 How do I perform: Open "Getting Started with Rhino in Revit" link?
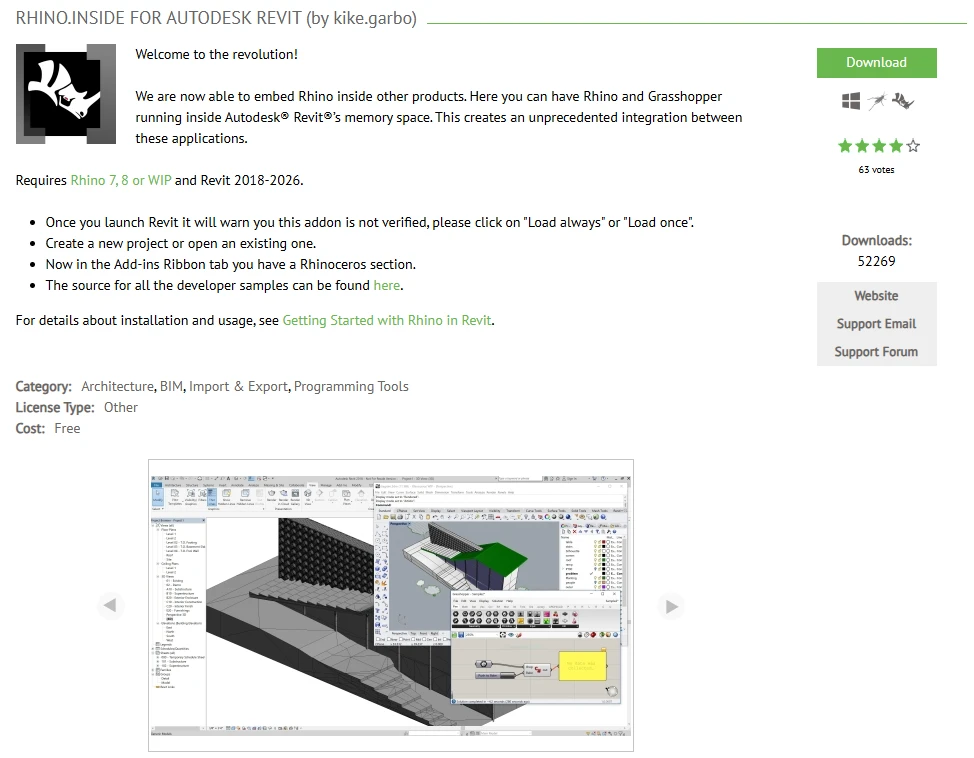387,320
